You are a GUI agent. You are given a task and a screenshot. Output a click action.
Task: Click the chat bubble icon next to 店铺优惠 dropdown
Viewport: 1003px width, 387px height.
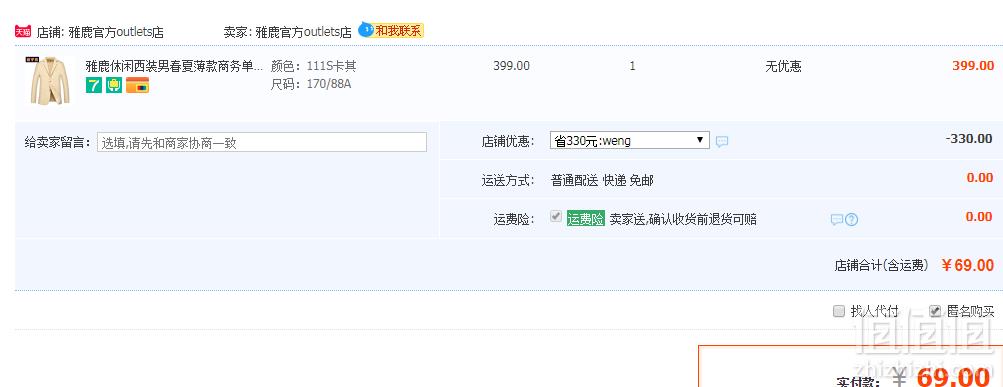(722, 141)
